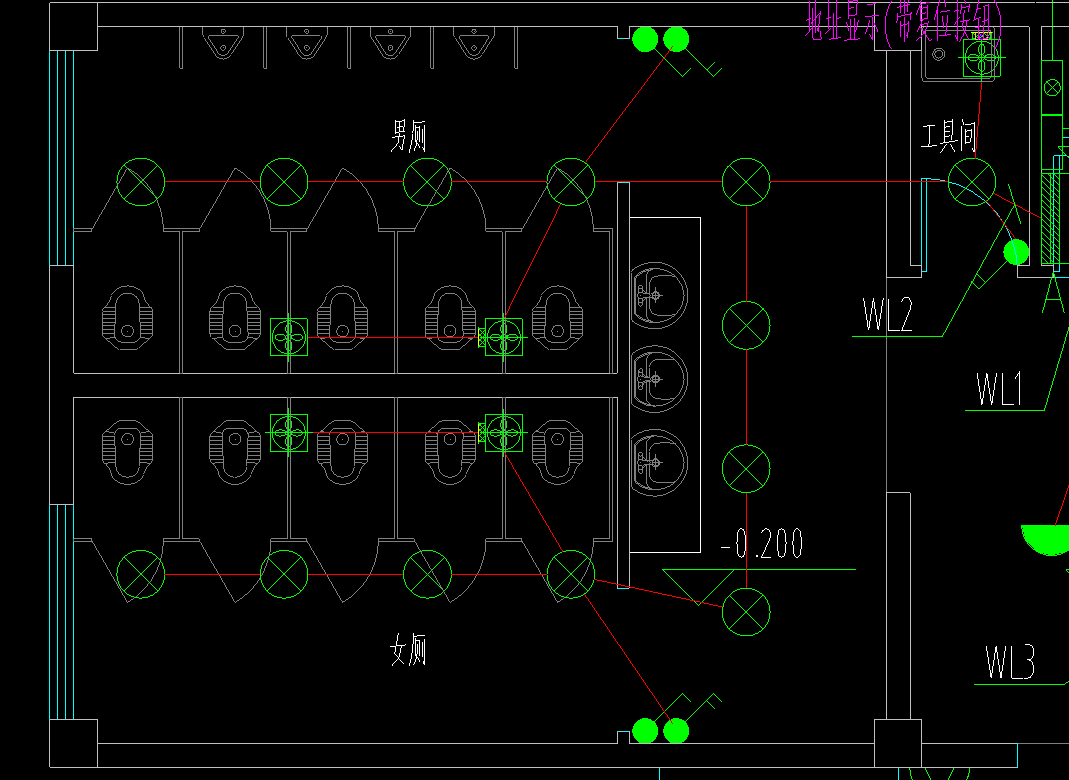Select corridor lamp beside the bottom washbasin
Image resolution: width=1069 pixels, height=780 pixels.
click(x=746, y=468)
